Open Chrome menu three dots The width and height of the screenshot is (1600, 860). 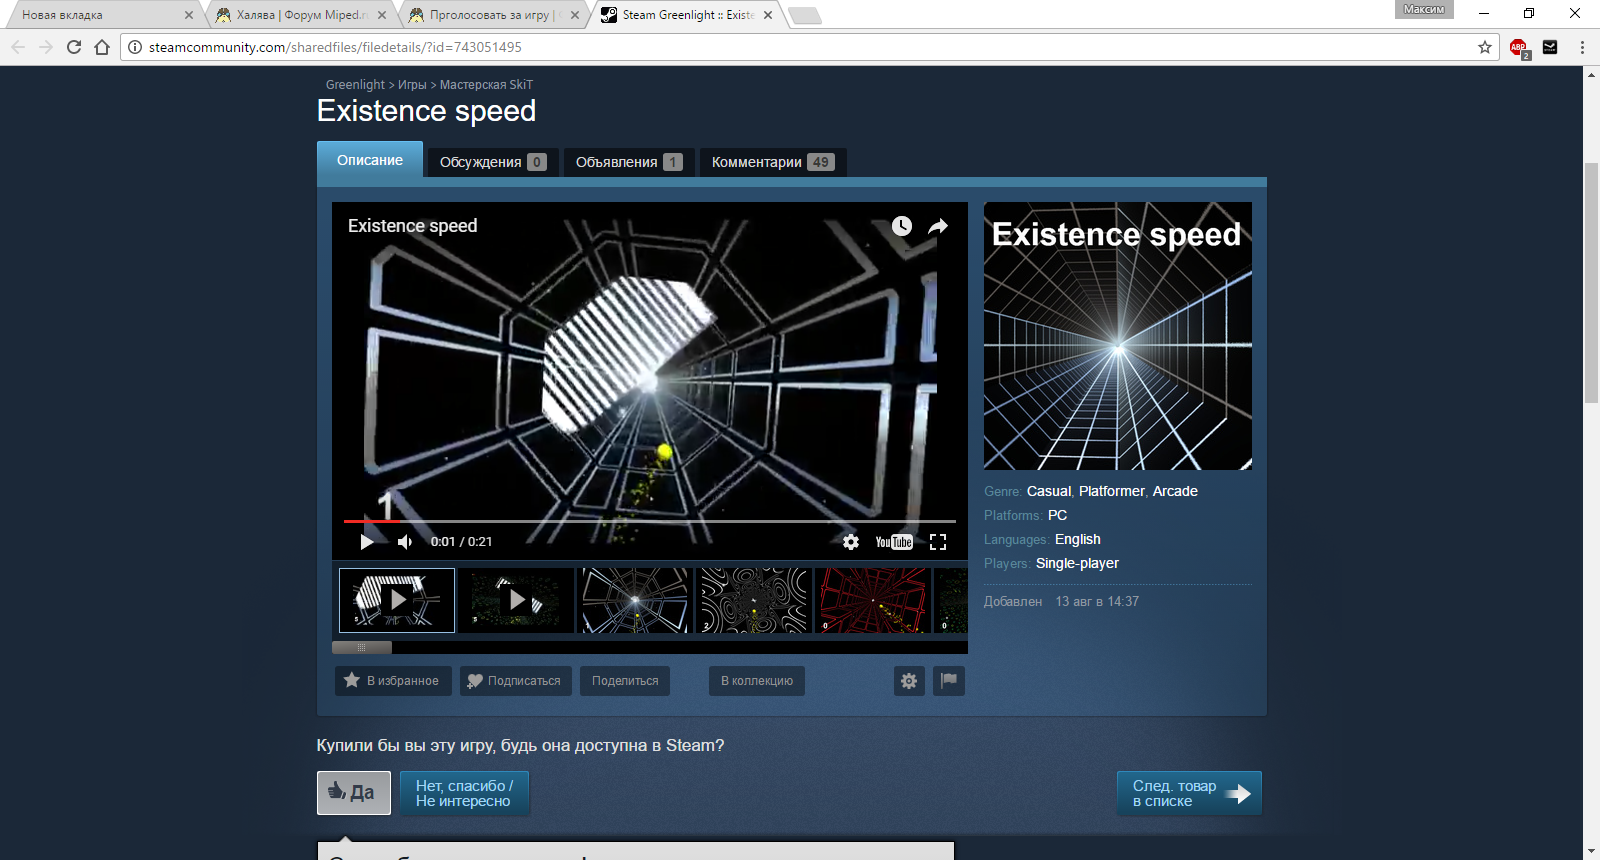pos(1582,47)
